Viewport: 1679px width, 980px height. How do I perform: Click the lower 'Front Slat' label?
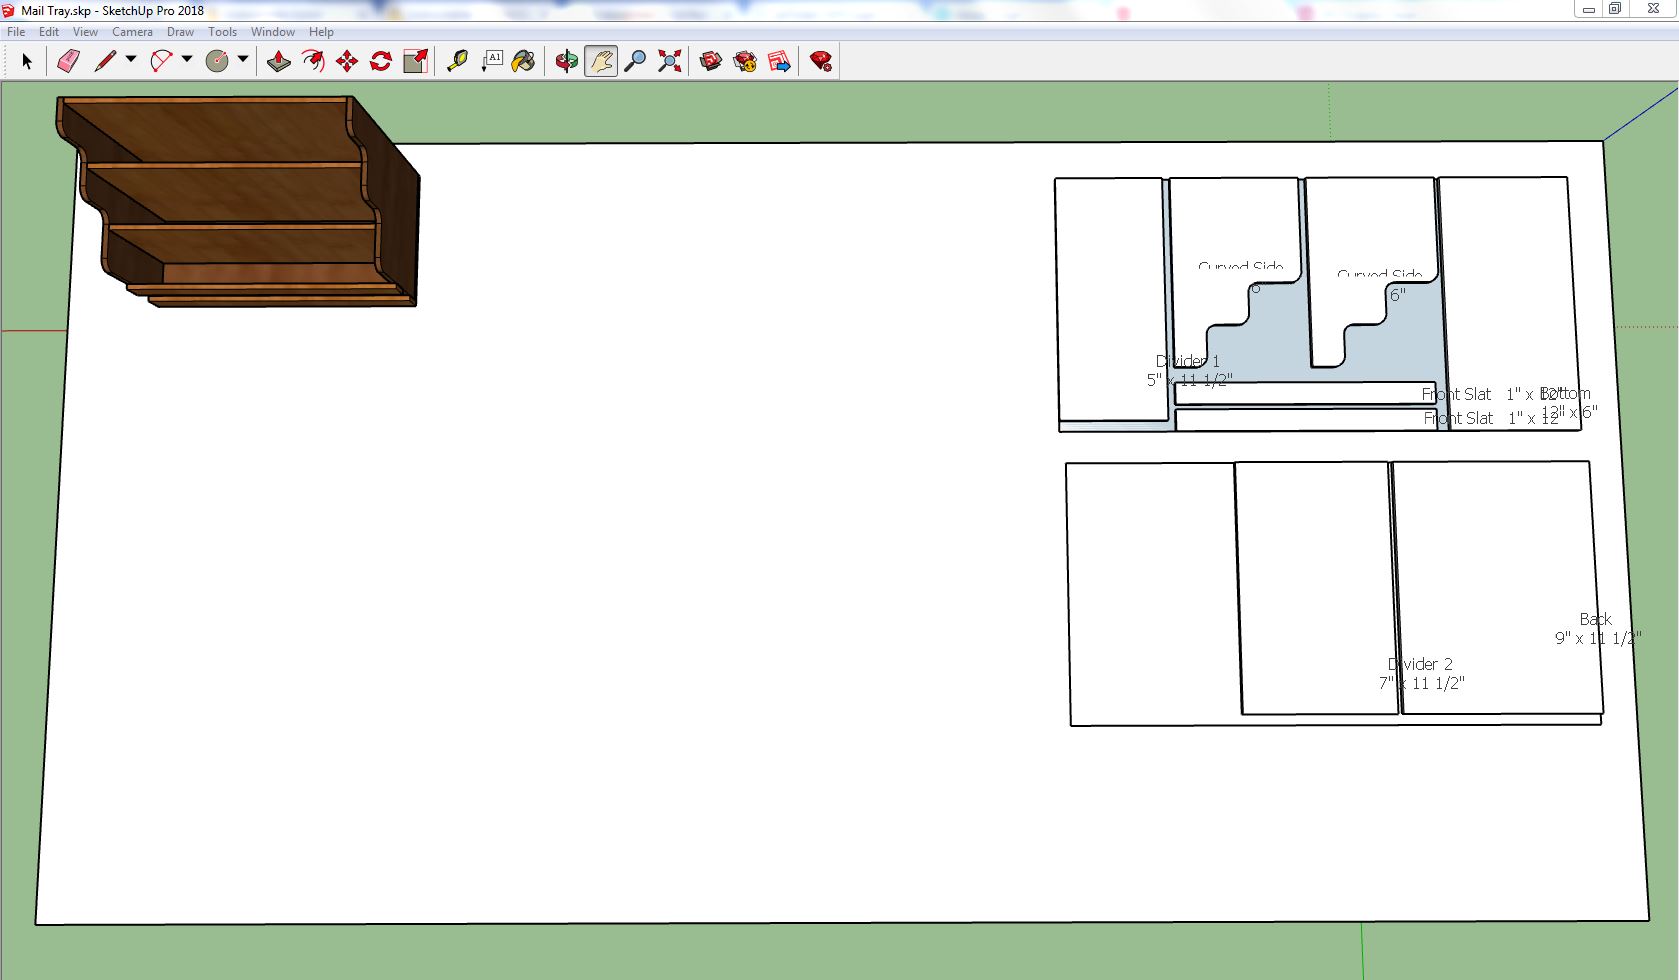[x=1458, y=418]
